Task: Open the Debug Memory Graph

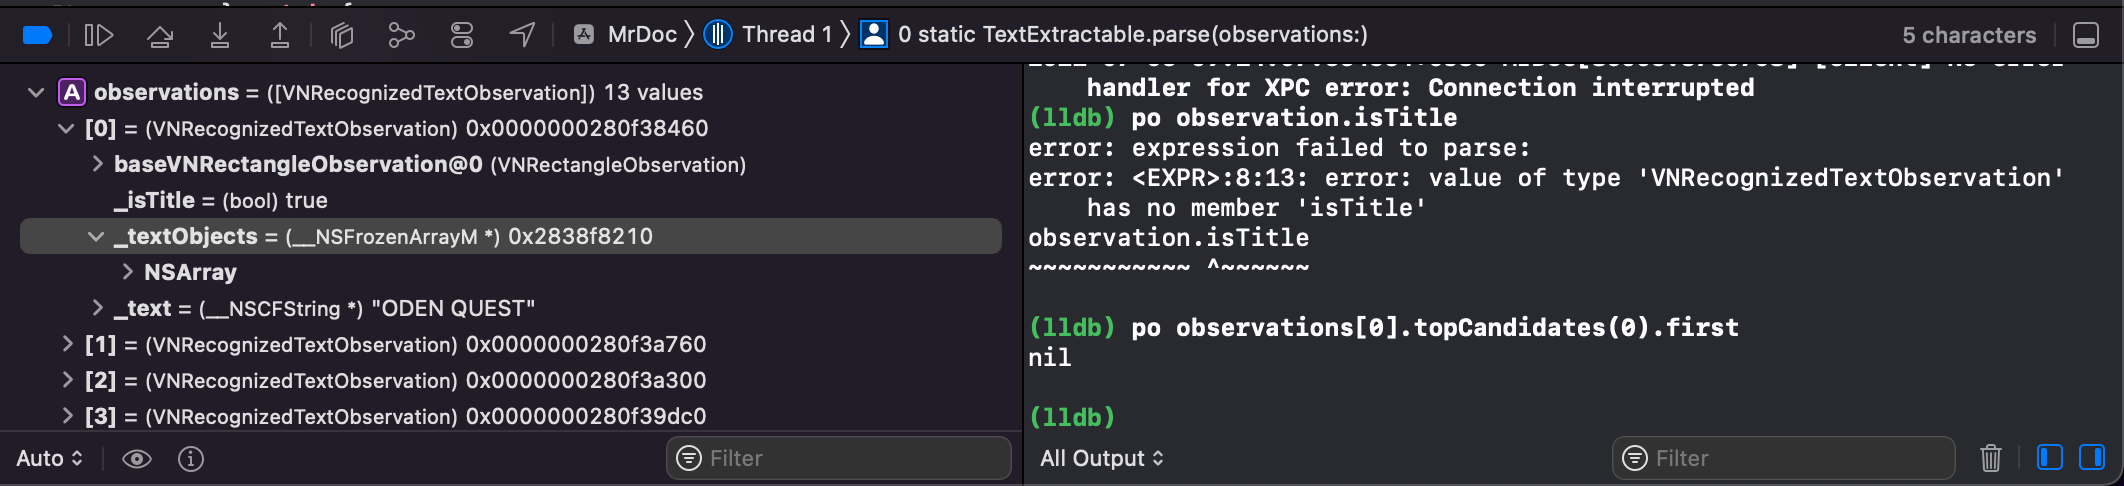Action: [401, 36]
